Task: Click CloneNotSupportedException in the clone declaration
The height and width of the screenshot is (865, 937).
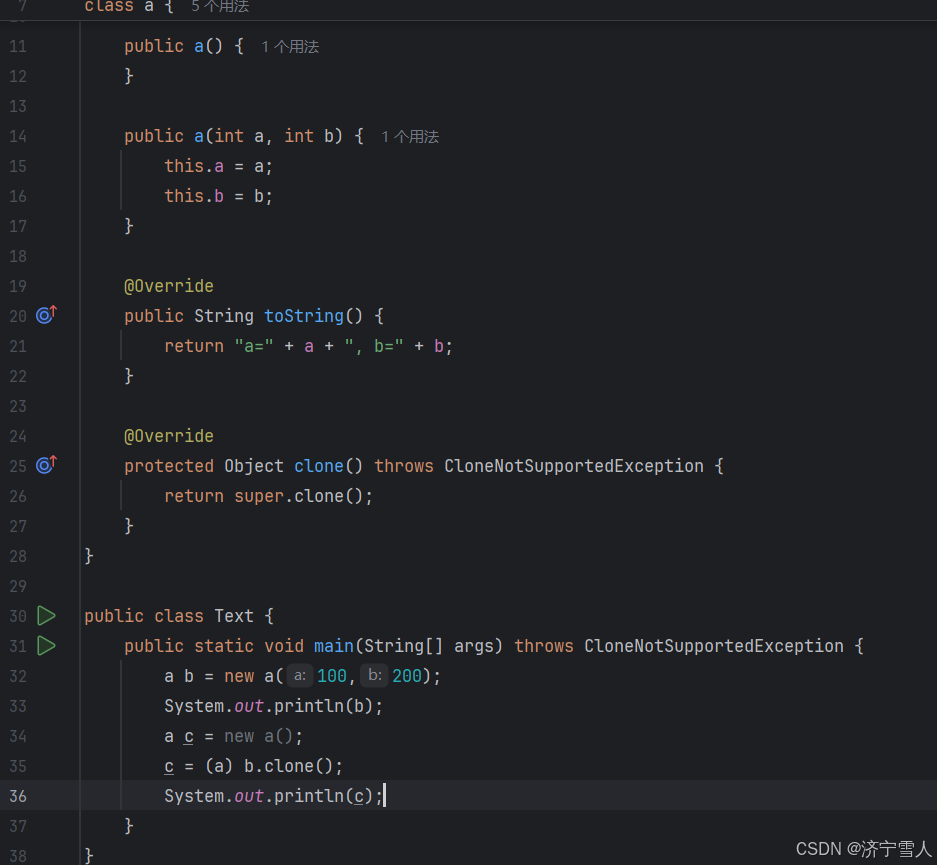Action: click(x=574, y=466)
